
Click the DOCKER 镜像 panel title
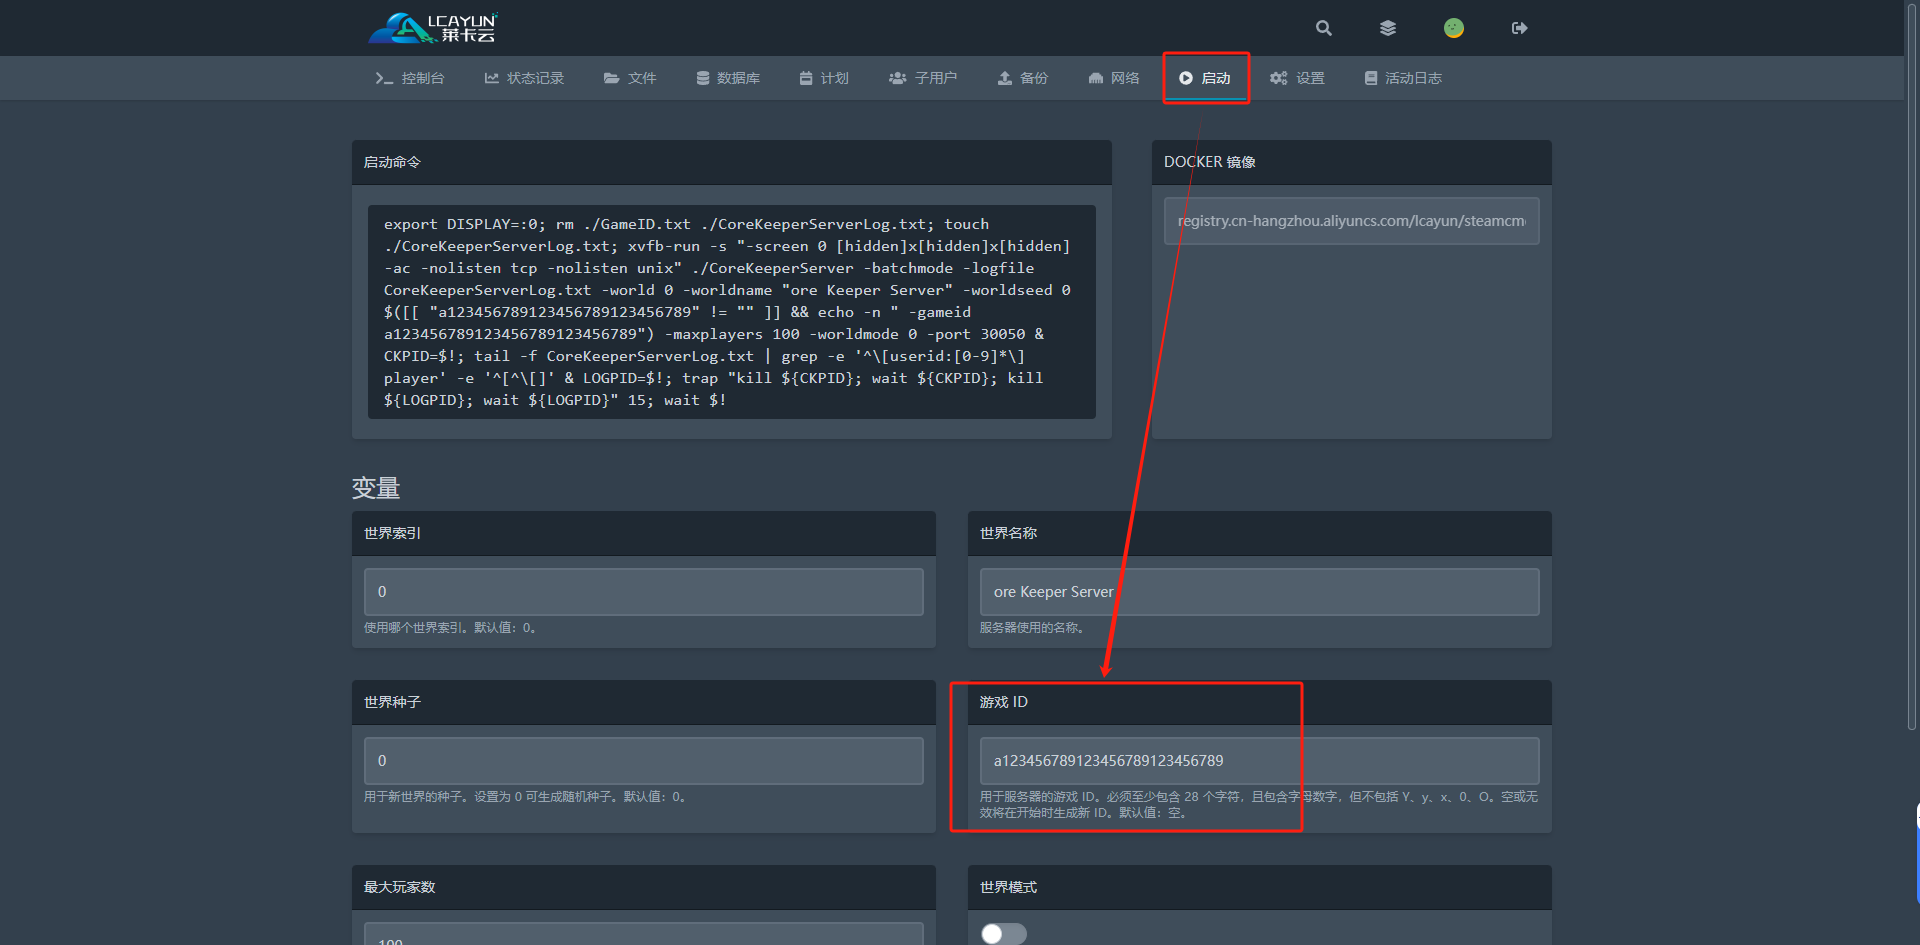tap(1210, 162)
